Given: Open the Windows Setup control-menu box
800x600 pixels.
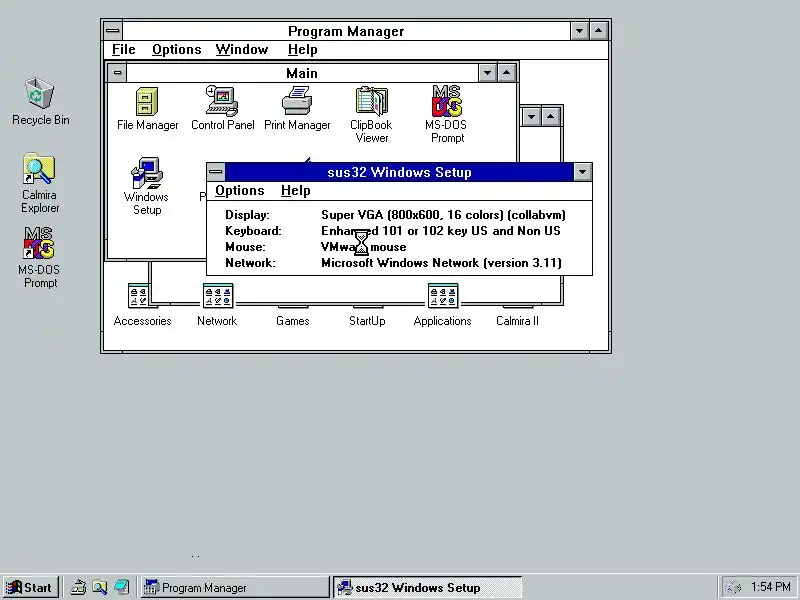Looking at the screenshot, I should pos(216,172).
